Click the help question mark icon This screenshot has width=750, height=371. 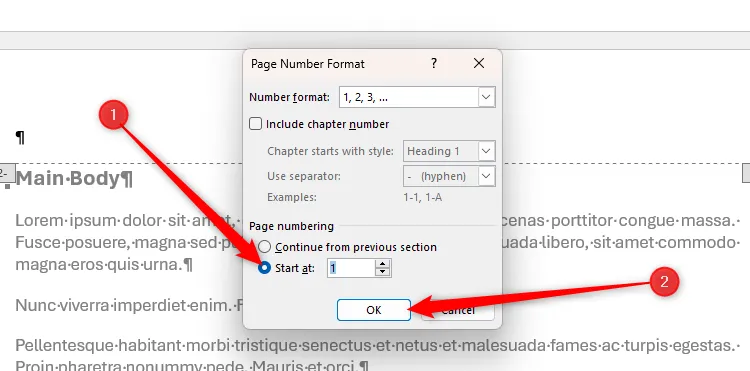pyautogui.click(x=433, y=63)
